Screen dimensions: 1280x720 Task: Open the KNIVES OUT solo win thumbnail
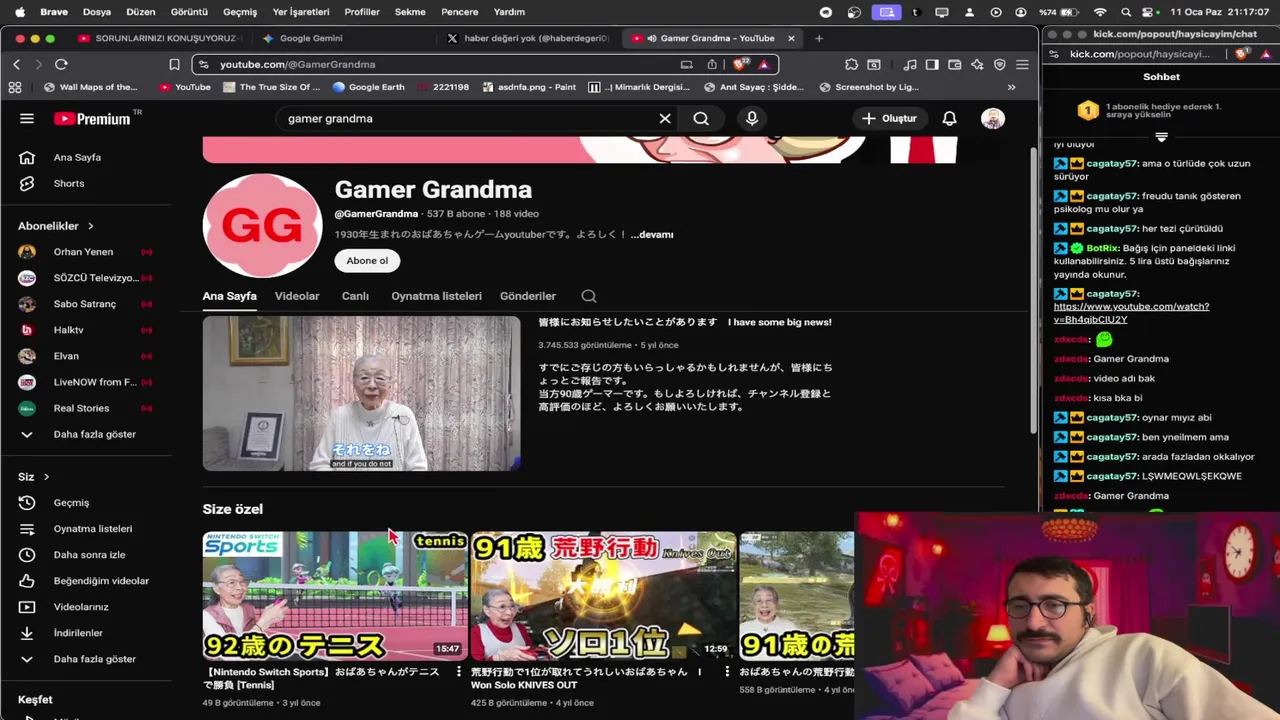click(603, 596)
